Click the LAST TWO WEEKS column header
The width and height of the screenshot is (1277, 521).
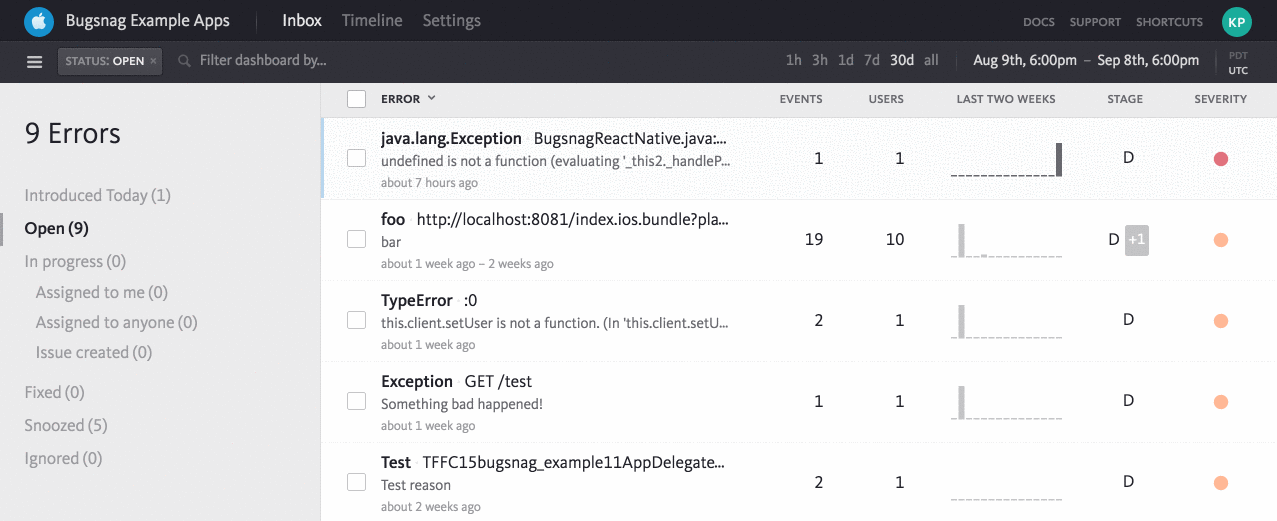[x=1006, y=99]
